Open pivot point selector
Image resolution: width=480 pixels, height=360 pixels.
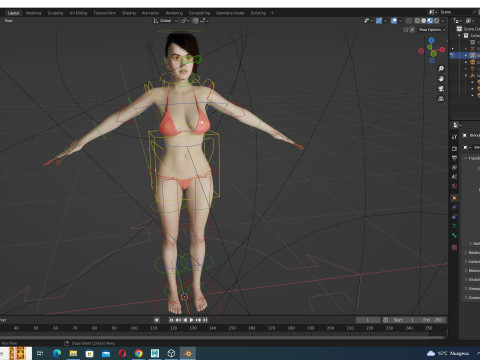tap(185, 21)
